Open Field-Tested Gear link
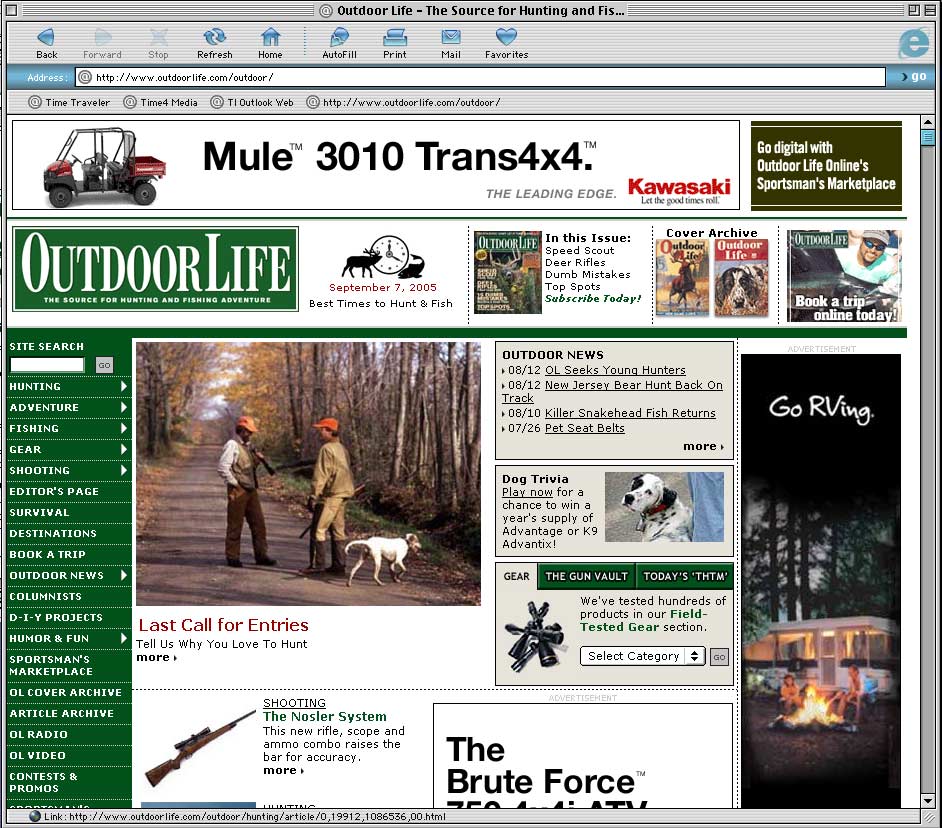The height and width of the screenshot is (828, 942). pos(643,621)
